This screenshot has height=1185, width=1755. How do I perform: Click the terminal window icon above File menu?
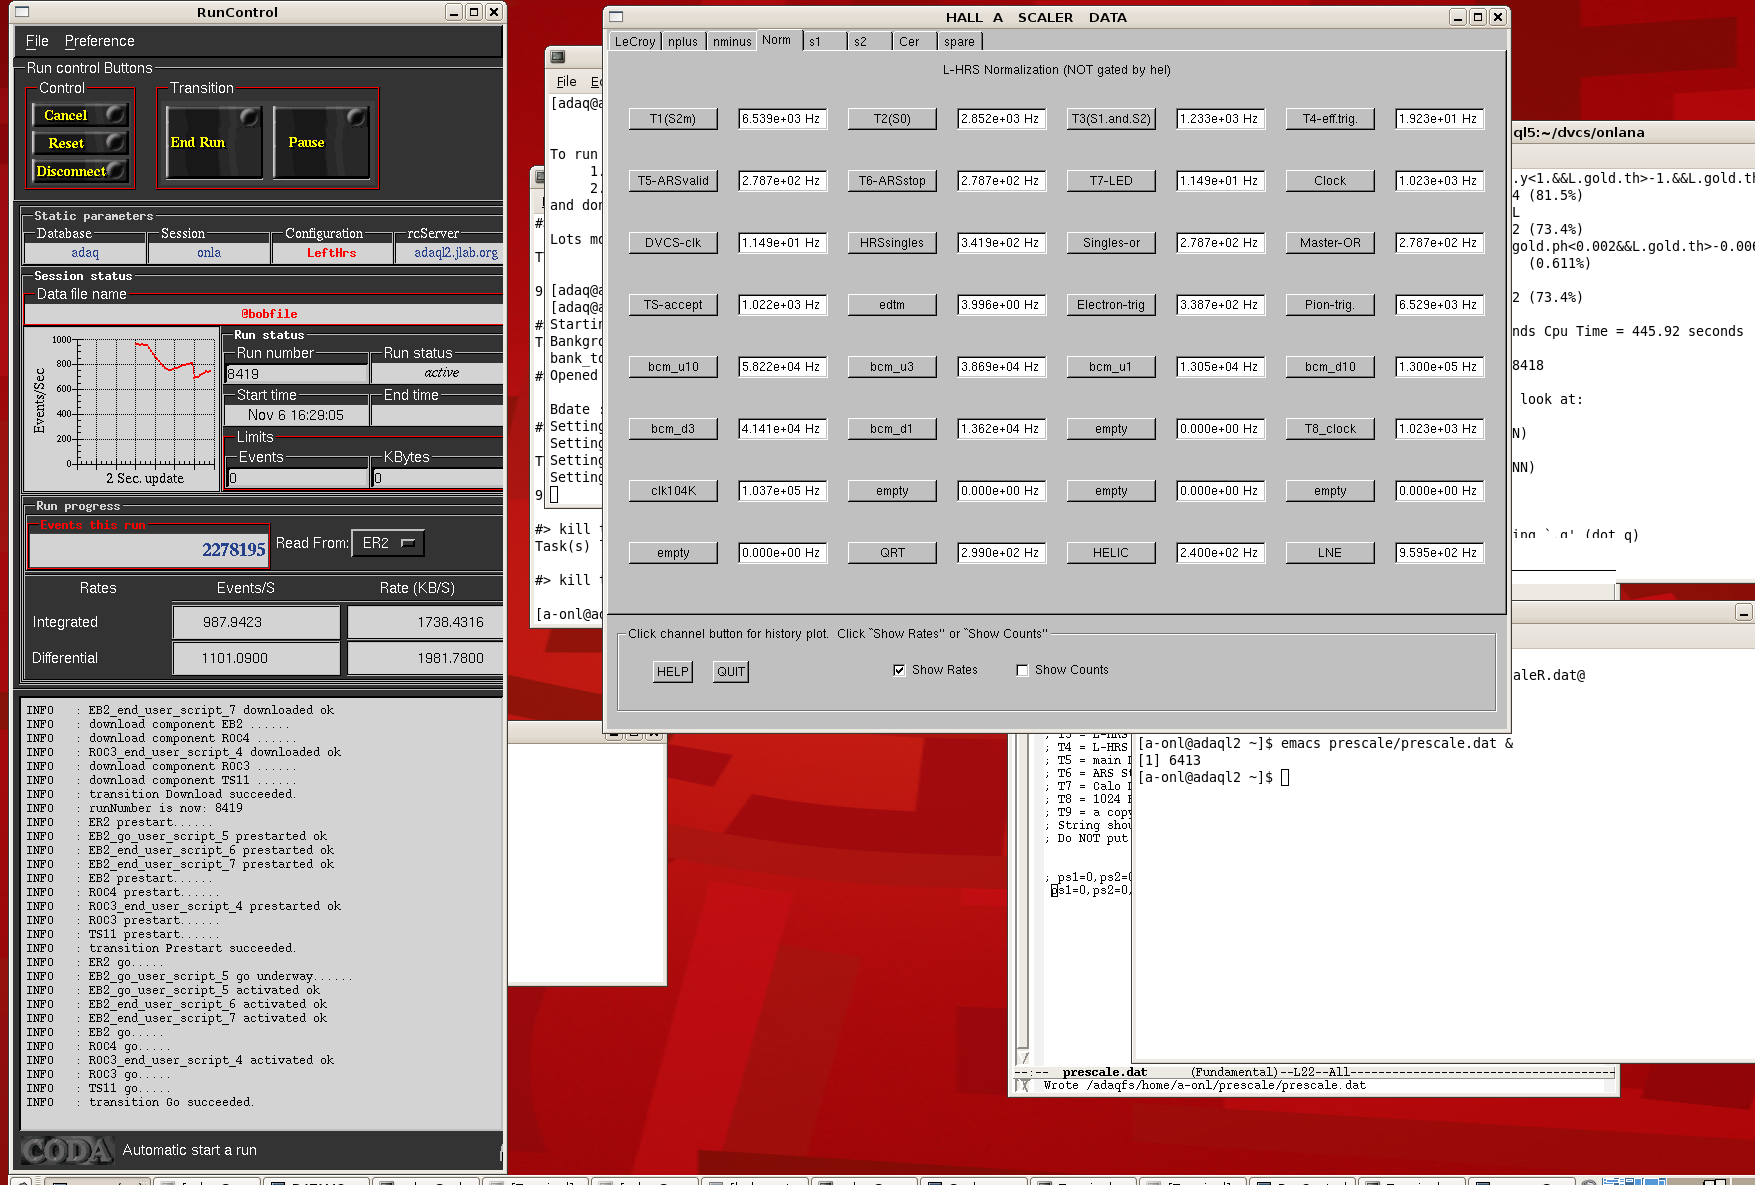pos(558,57)
